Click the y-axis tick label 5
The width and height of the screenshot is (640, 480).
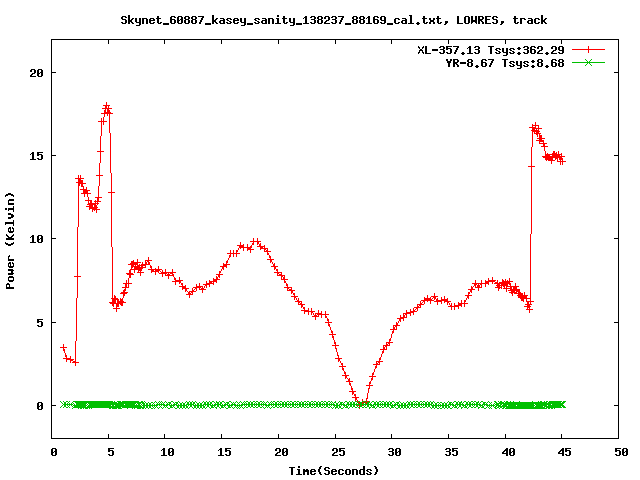(40, 323)
